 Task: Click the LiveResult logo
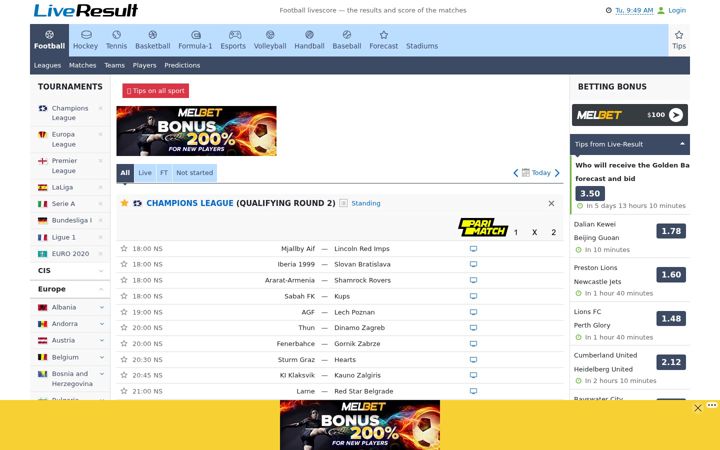[85, 11]
